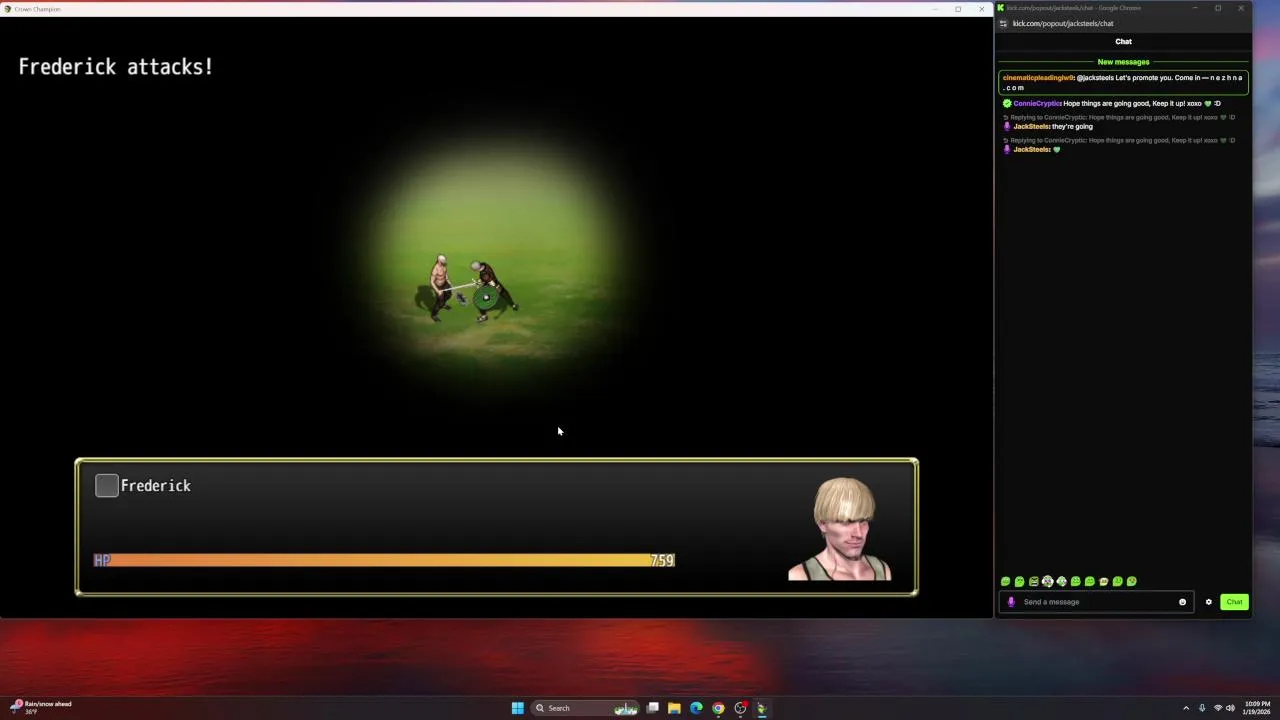Click the taskbar Search box
Viewport: 1280px width, 720px height.
coord(587,708)
